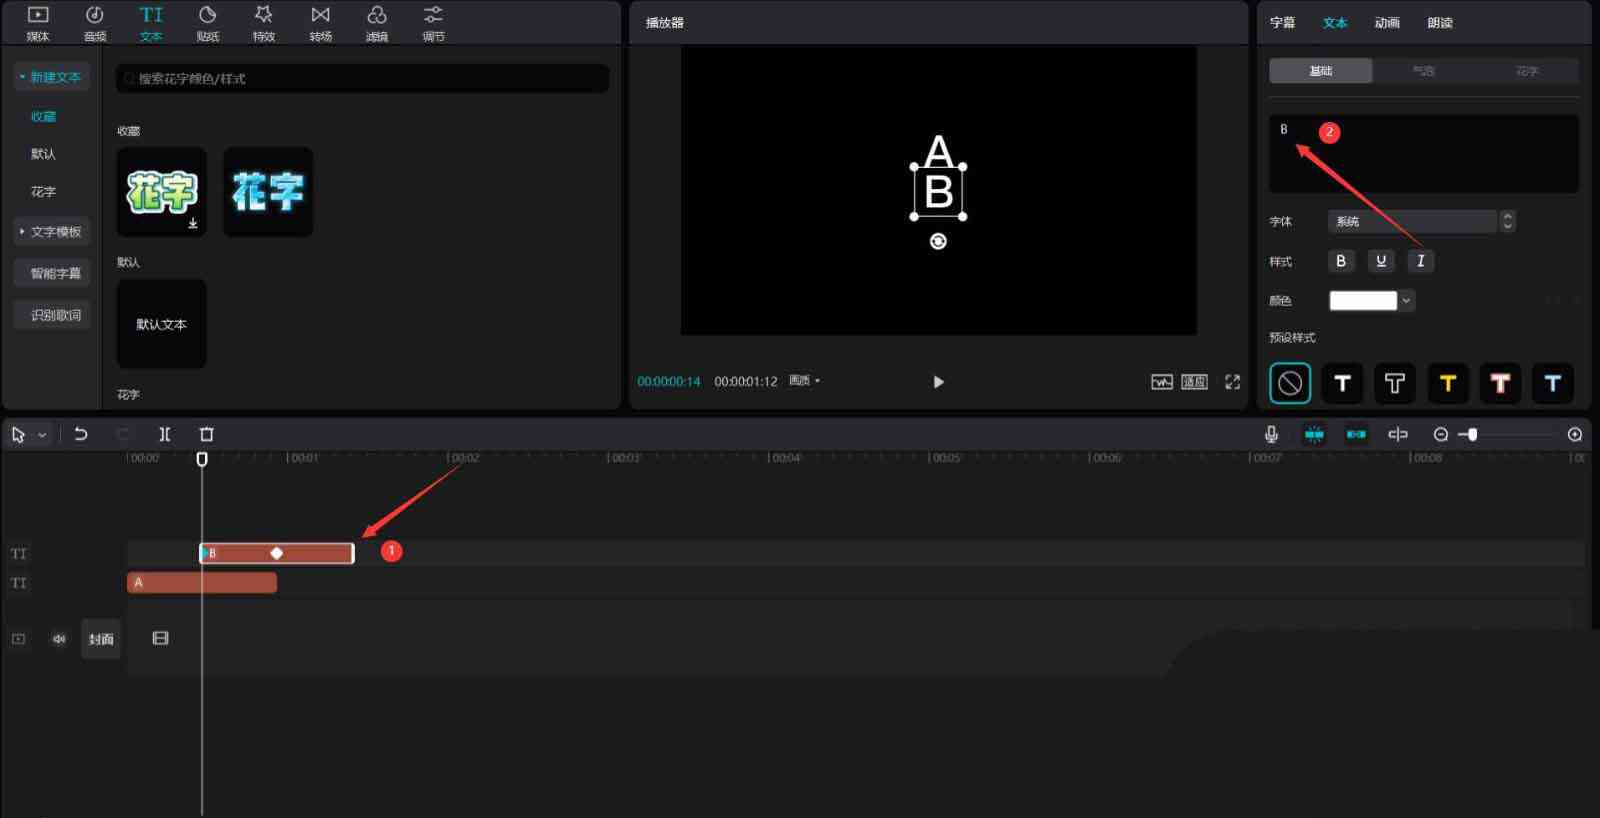Open the 画质 quality dropdown
The image size is (1600, 818).
tap(805, 381)
